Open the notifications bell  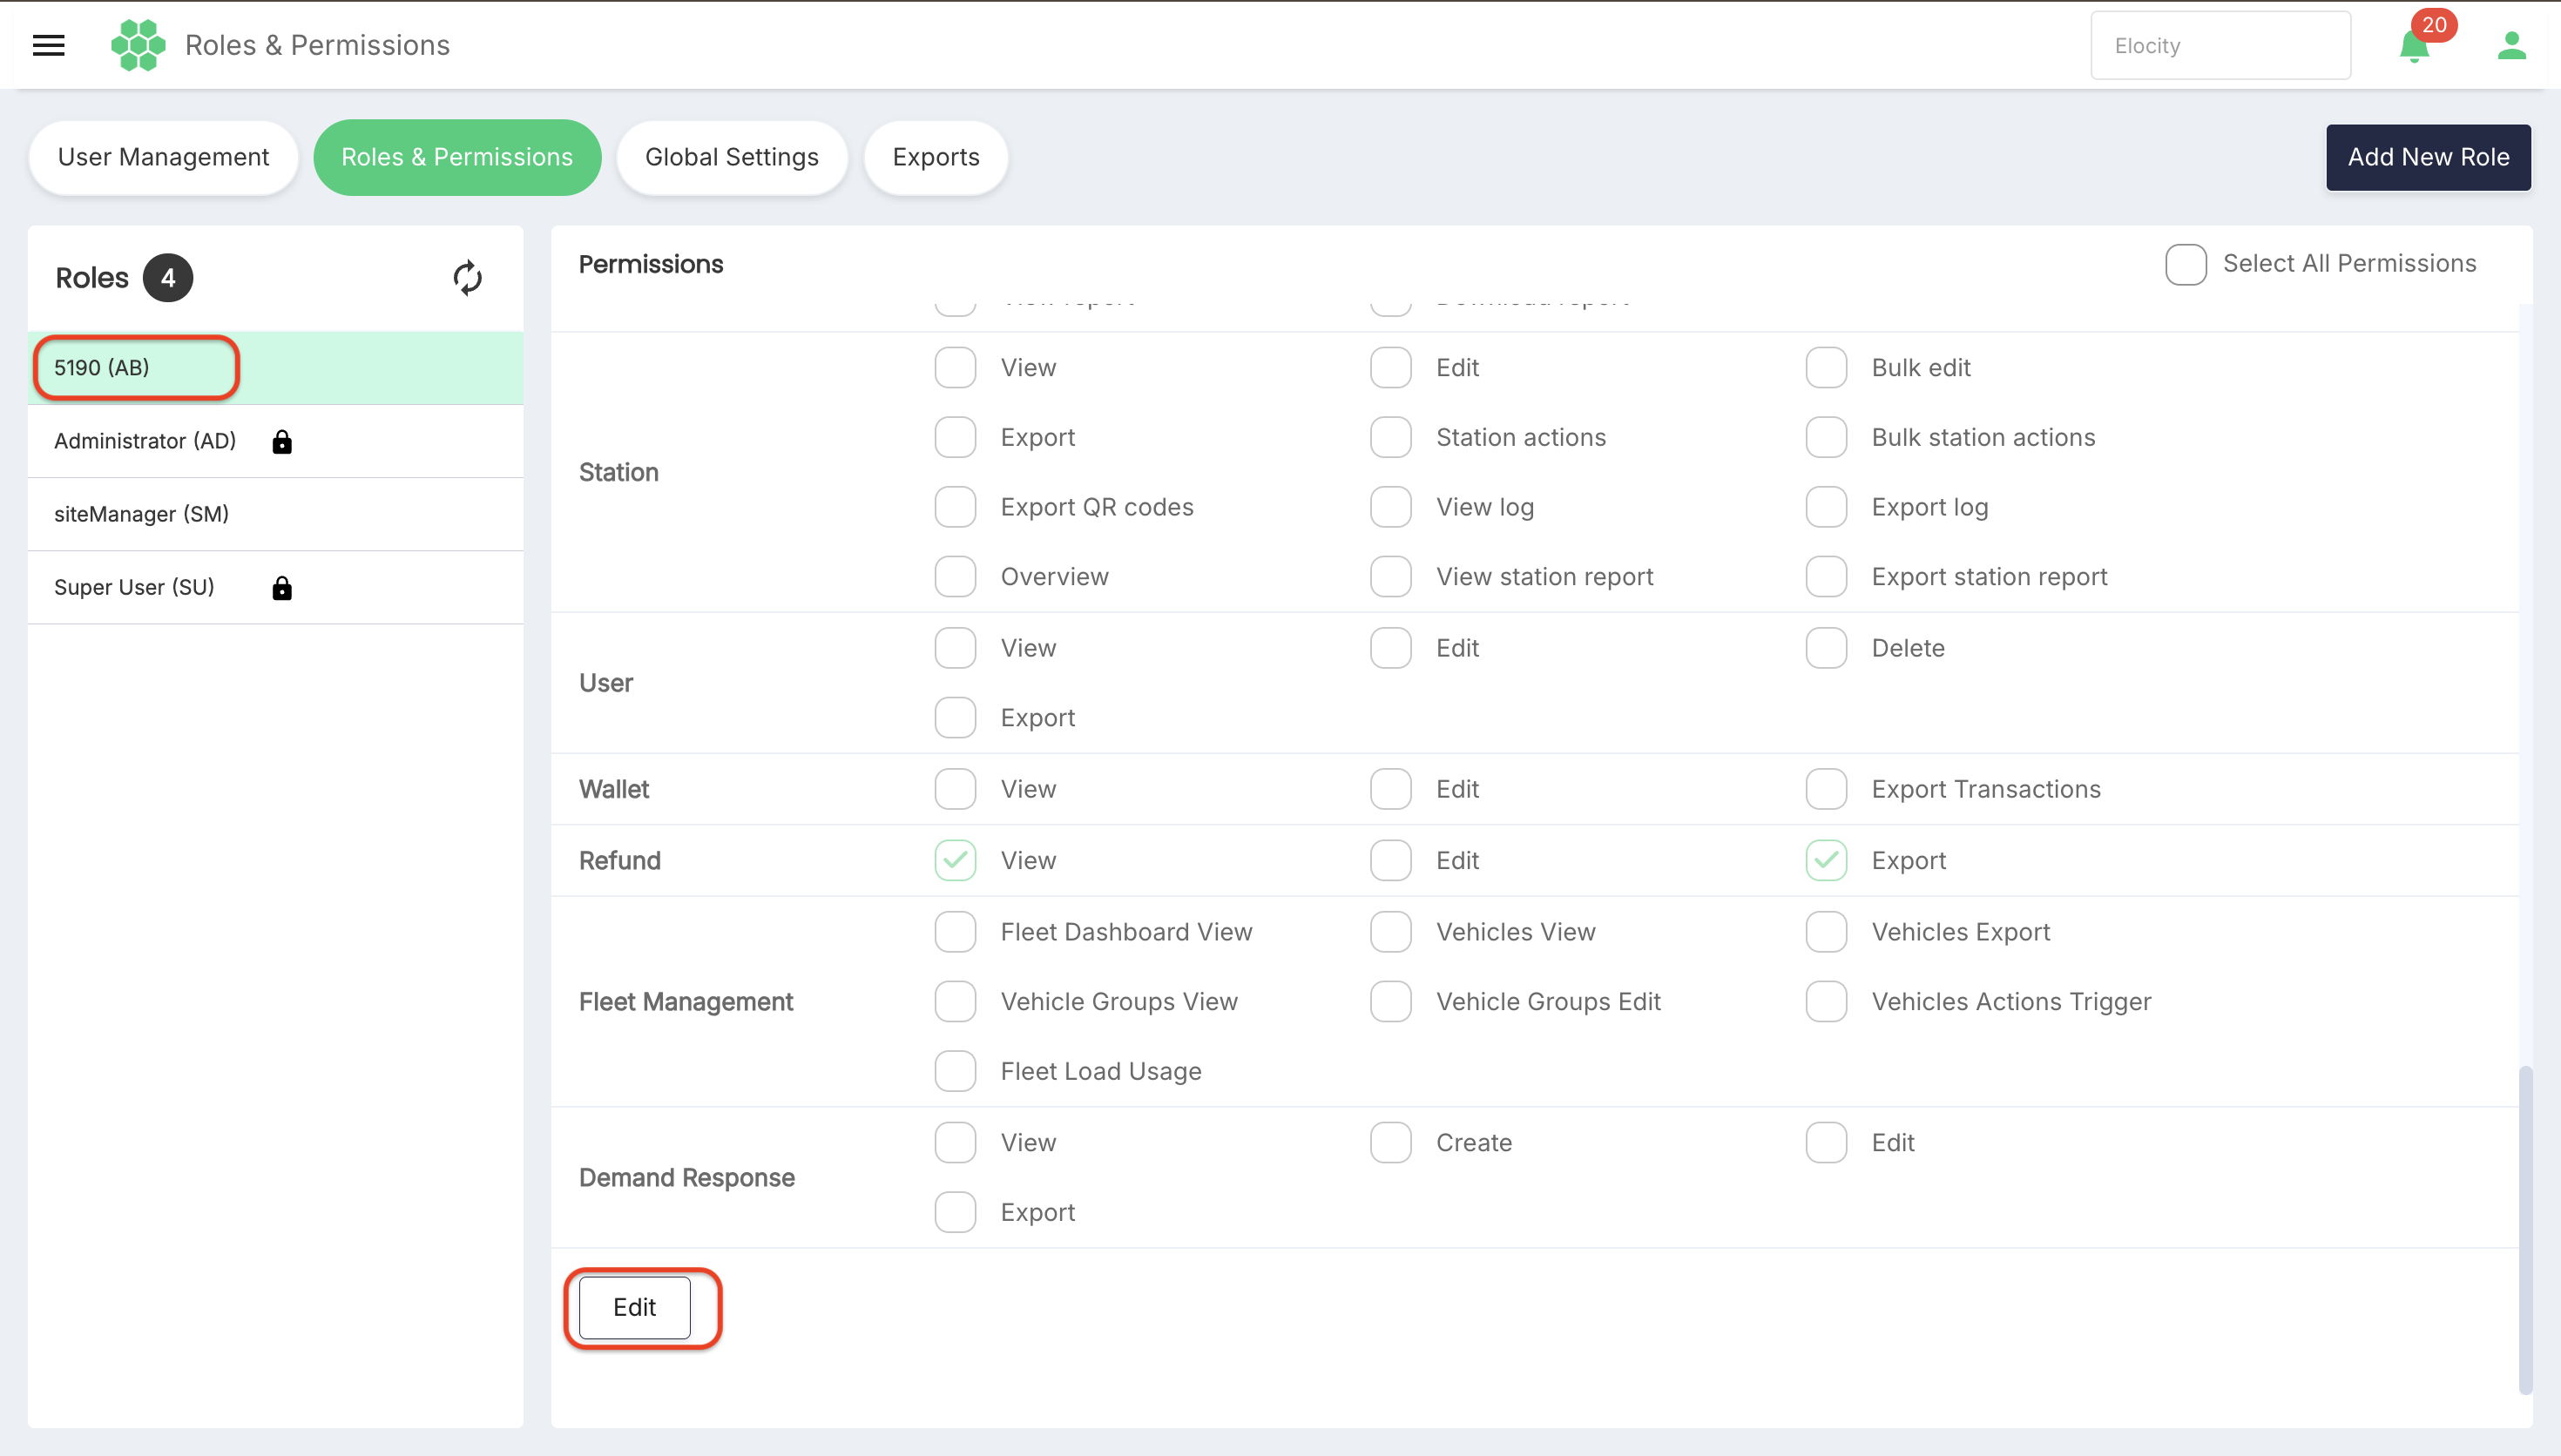[2414, 46]
